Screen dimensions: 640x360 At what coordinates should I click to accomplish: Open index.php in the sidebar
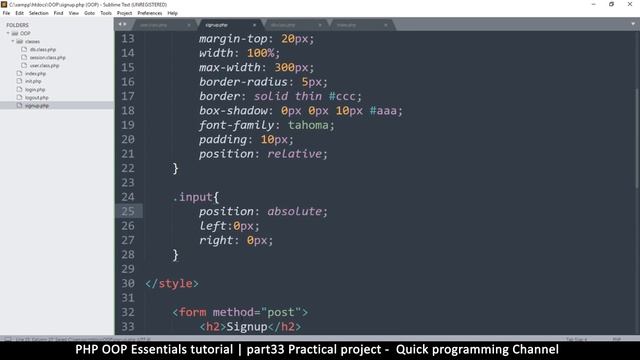point(36,73)
